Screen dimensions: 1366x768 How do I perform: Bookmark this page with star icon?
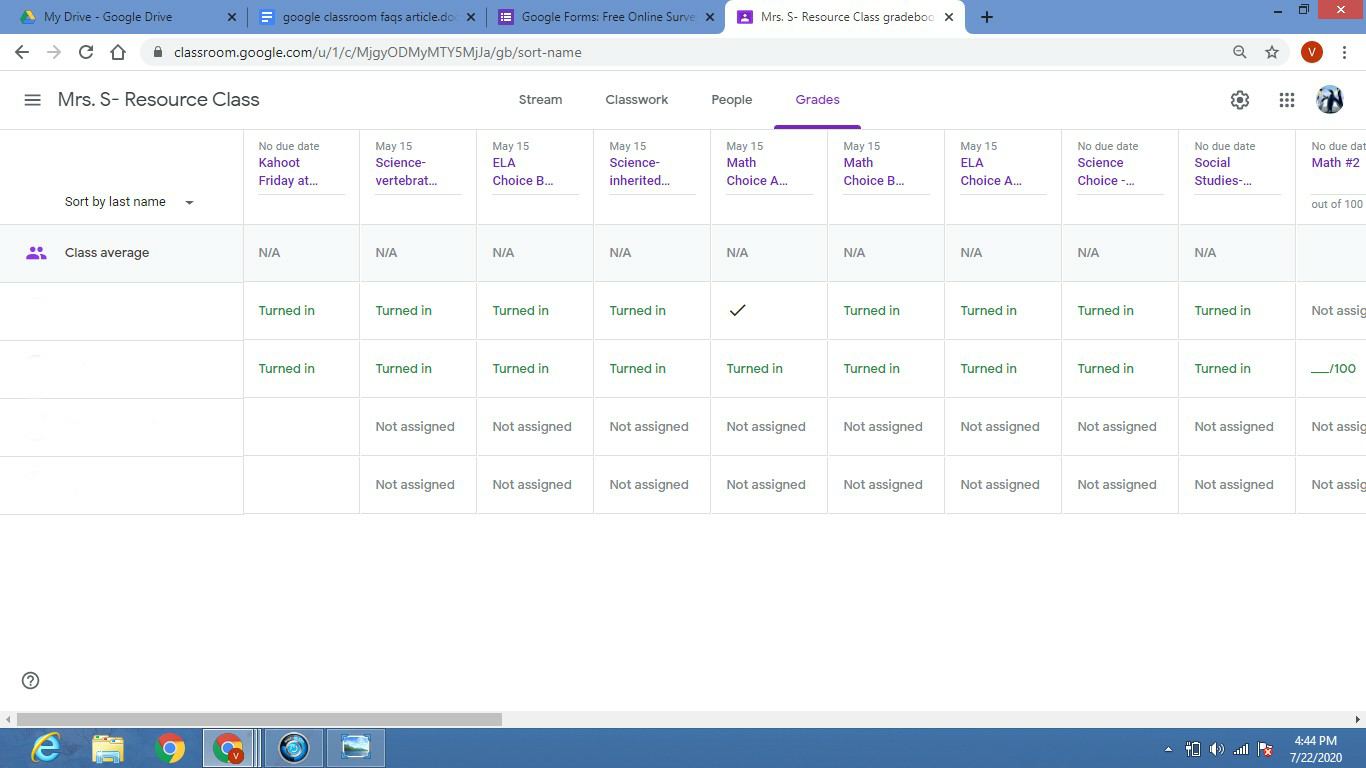click(1272, 52)
